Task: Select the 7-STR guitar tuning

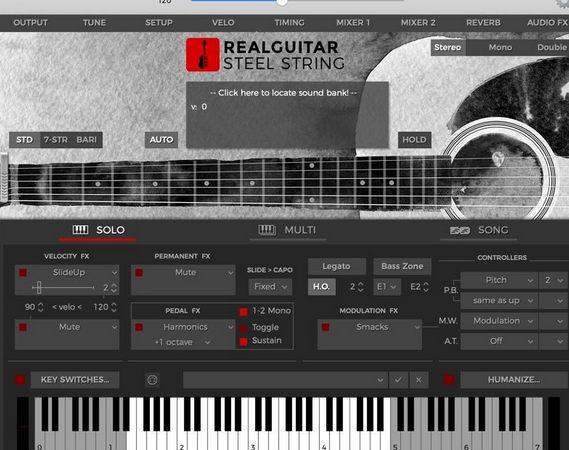Action: click(x=56, y=140)
